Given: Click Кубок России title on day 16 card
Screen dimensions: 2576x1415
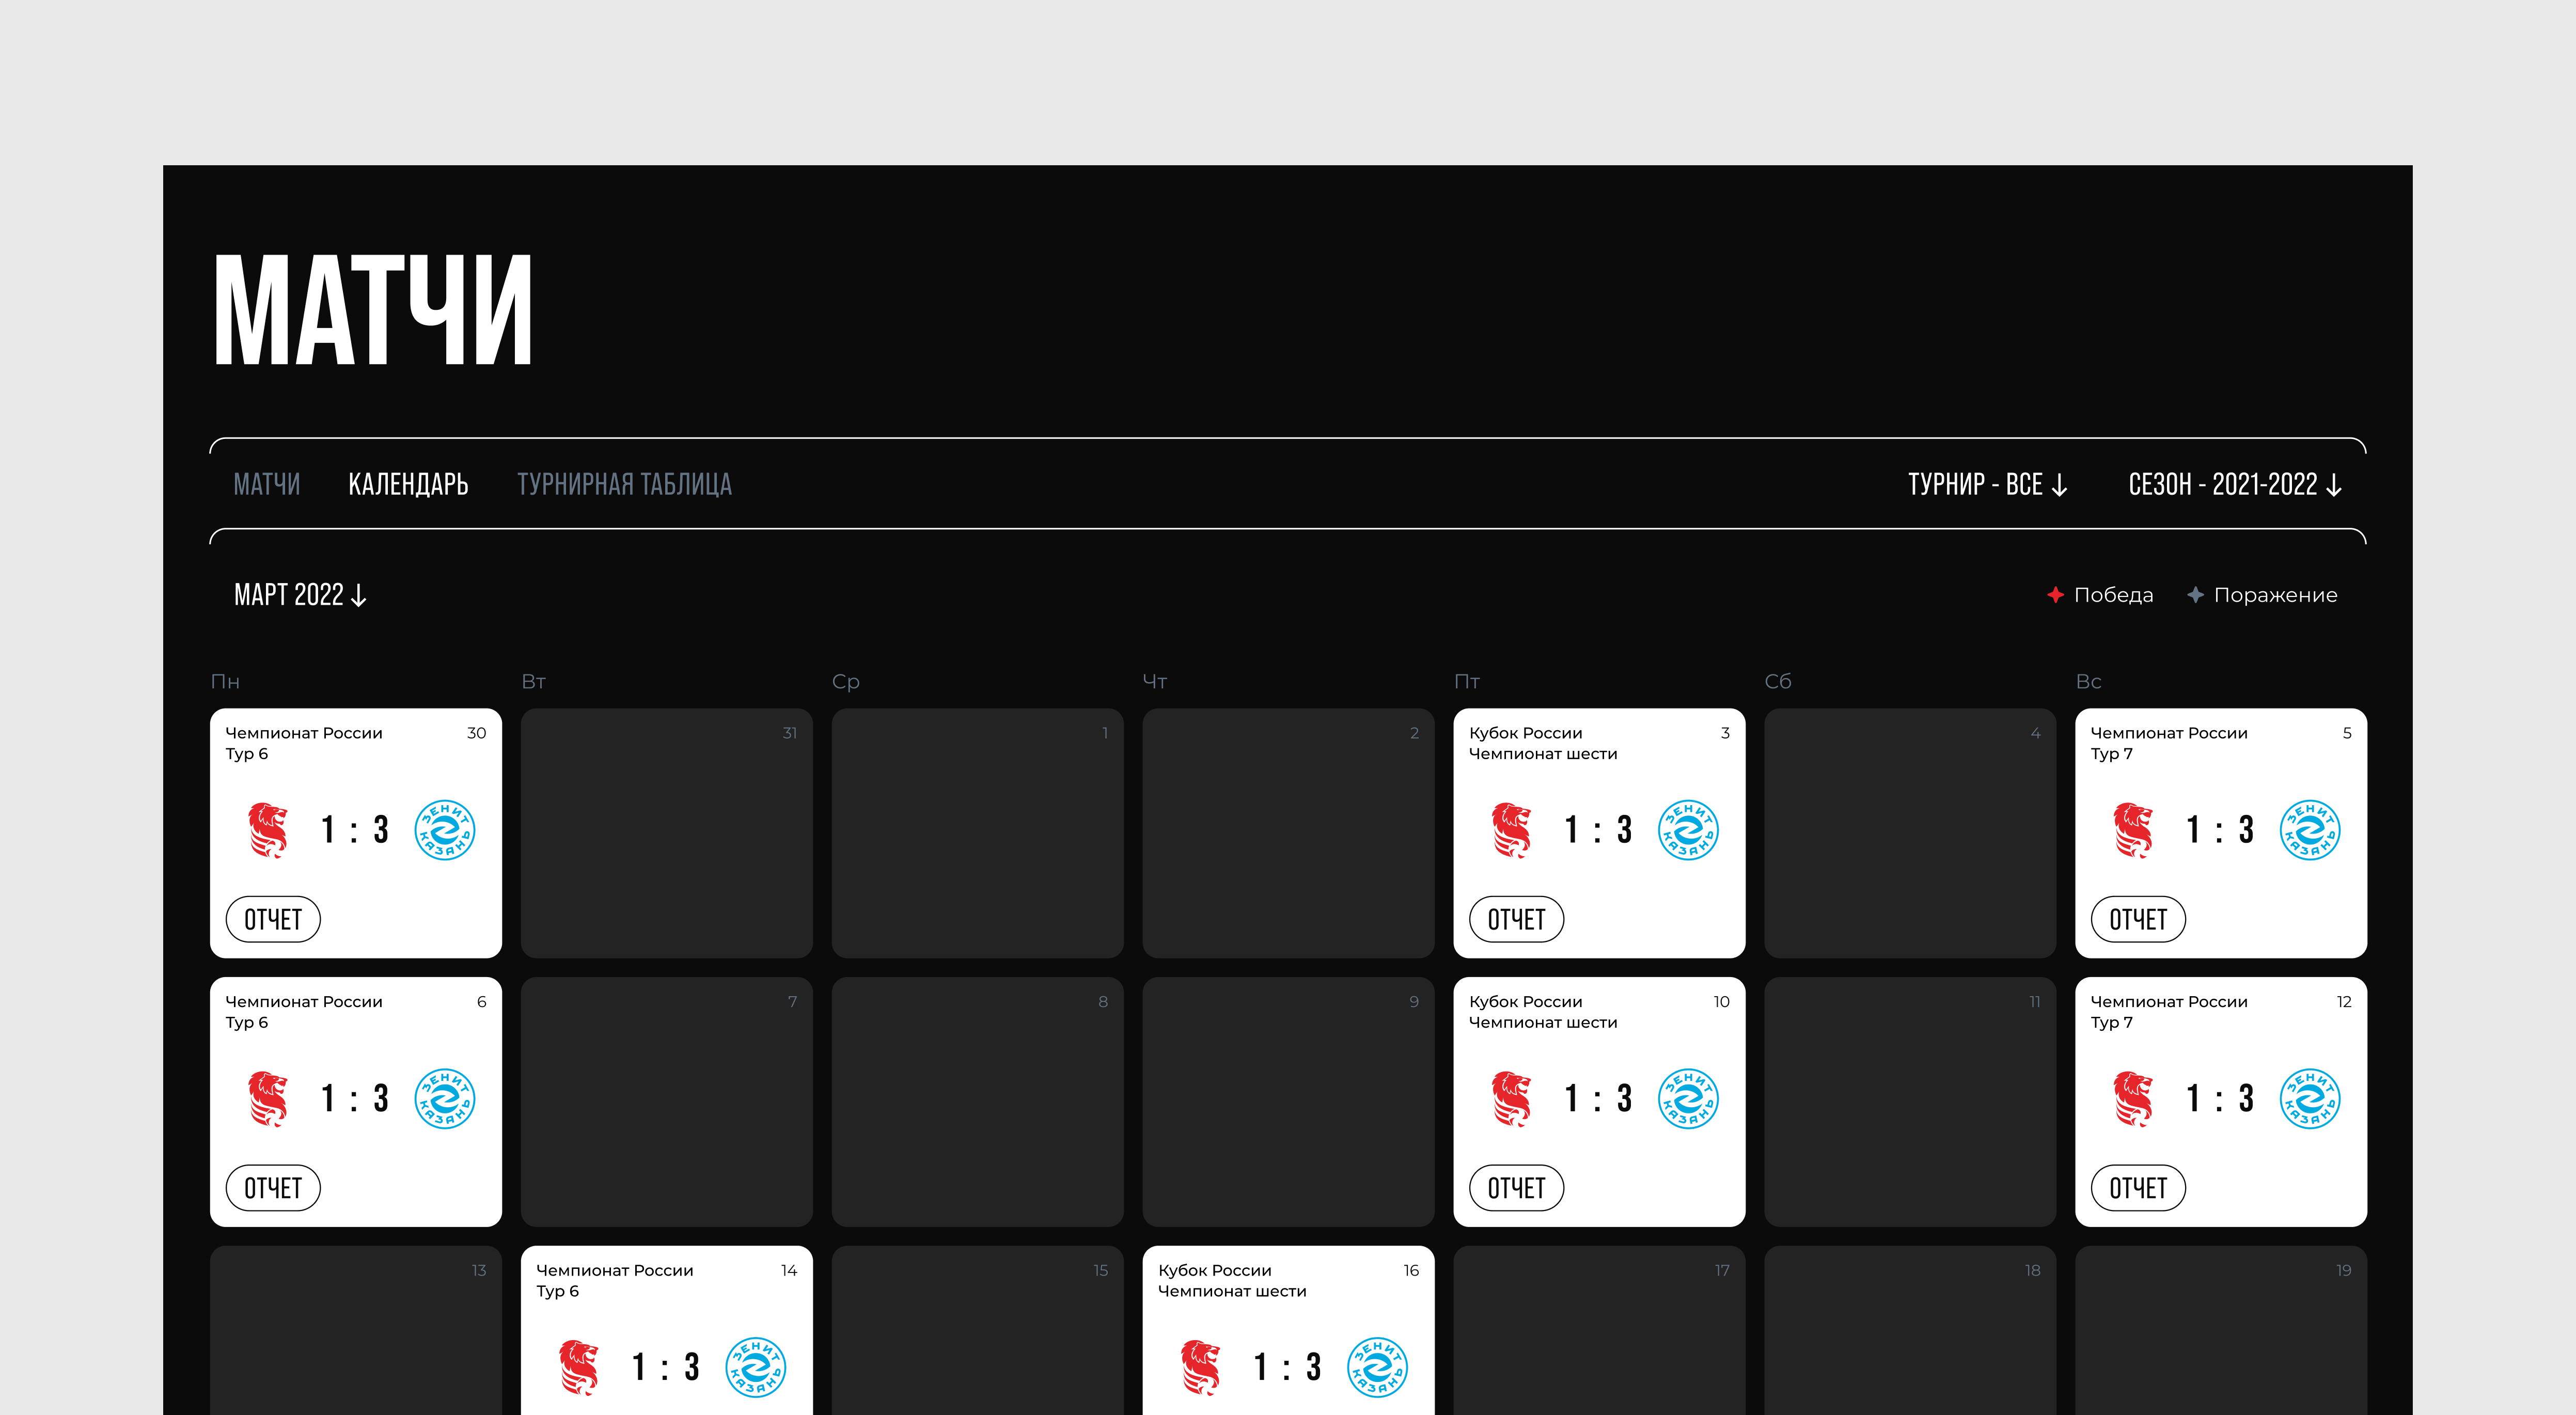Looking at the screenshot, I should coord(1215,1271).
